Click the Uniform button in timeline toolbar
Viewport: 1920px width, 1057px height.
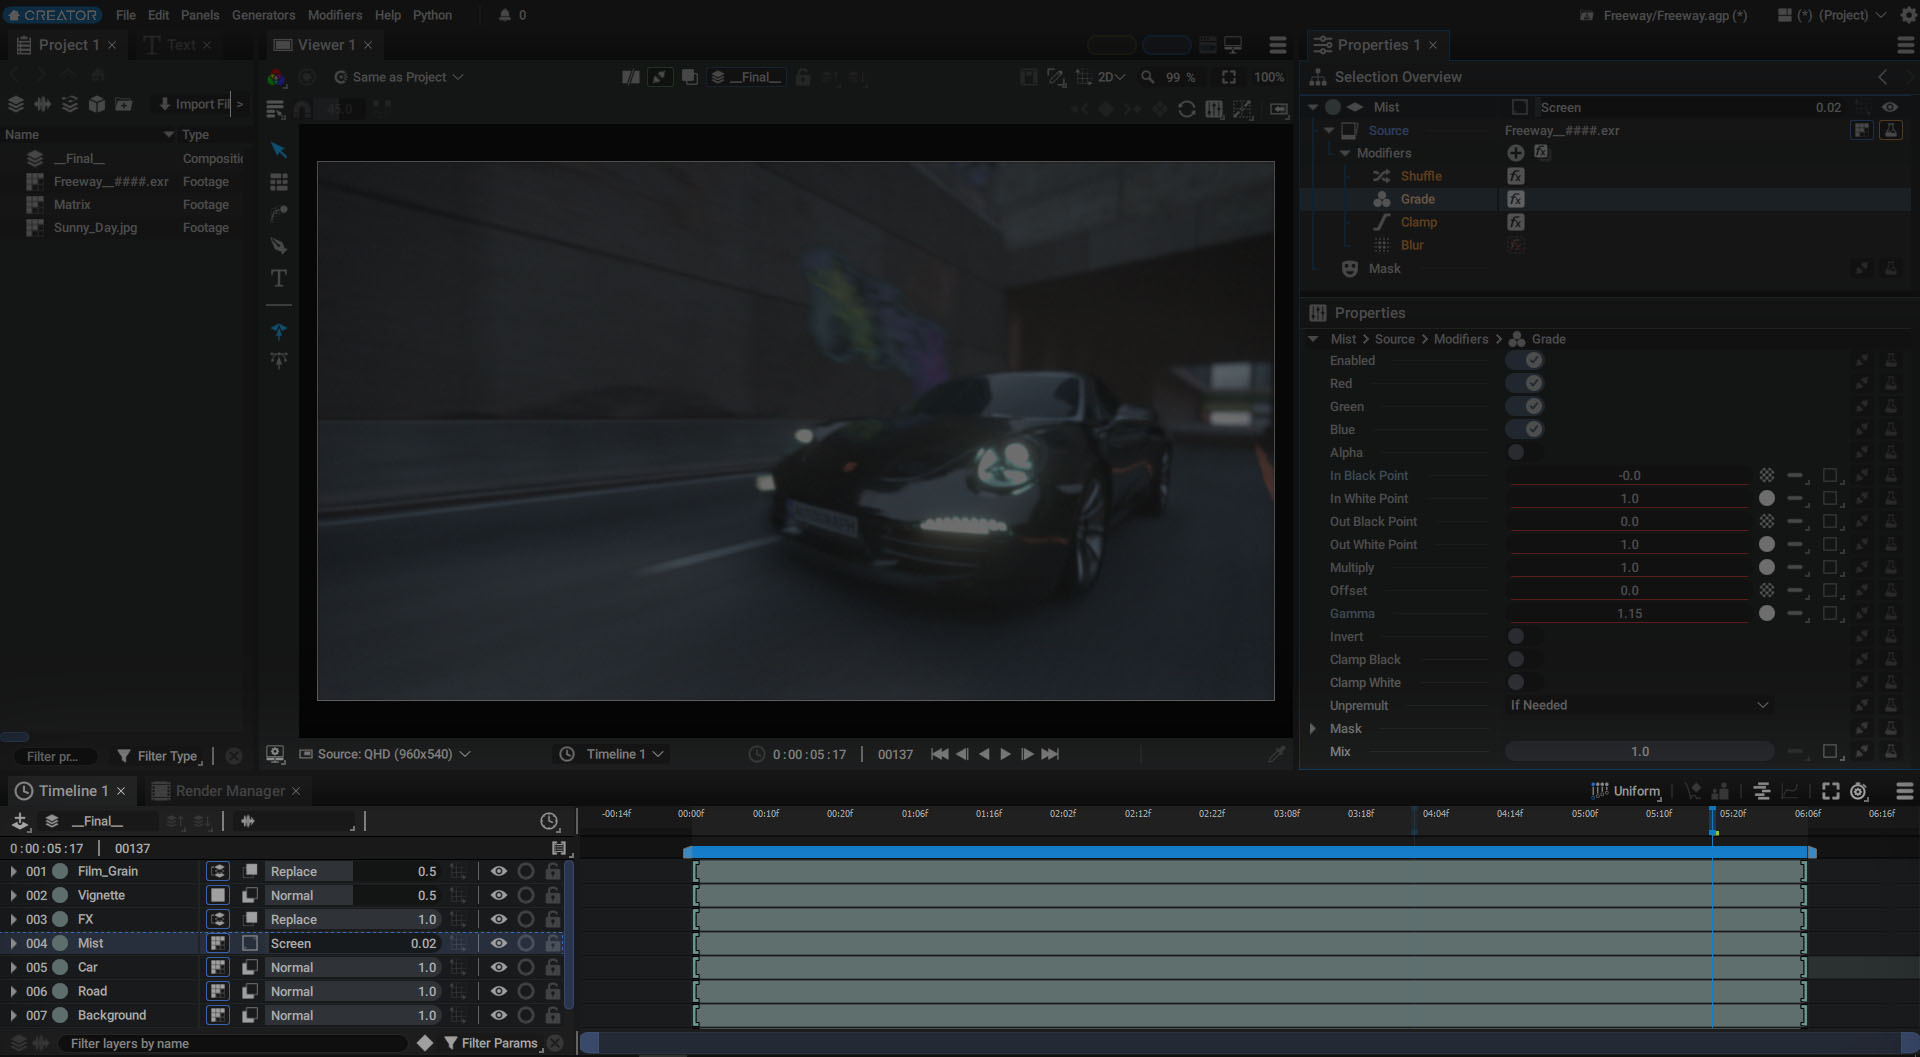[1626, 791]
